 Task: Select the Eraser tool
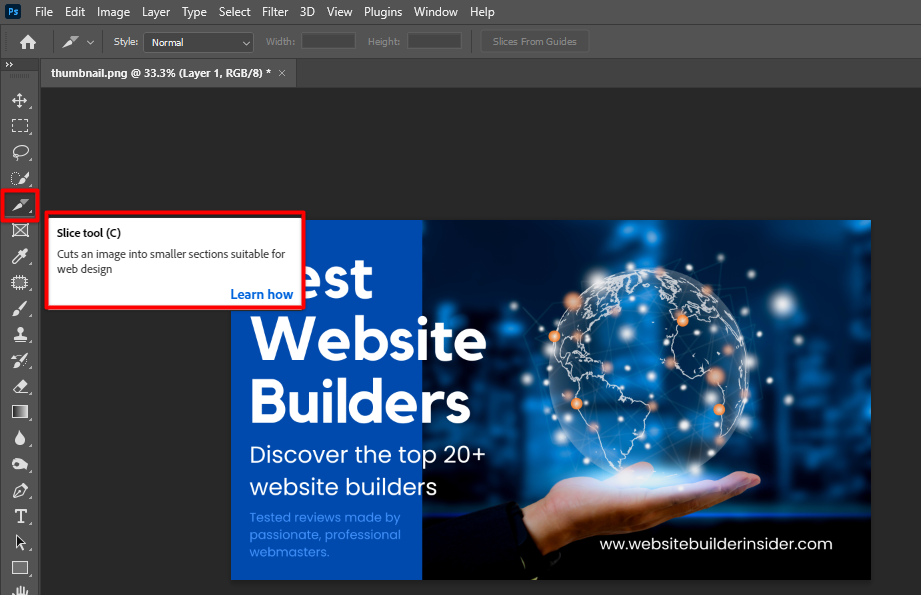pyautogui.click(x=20, y=386)
